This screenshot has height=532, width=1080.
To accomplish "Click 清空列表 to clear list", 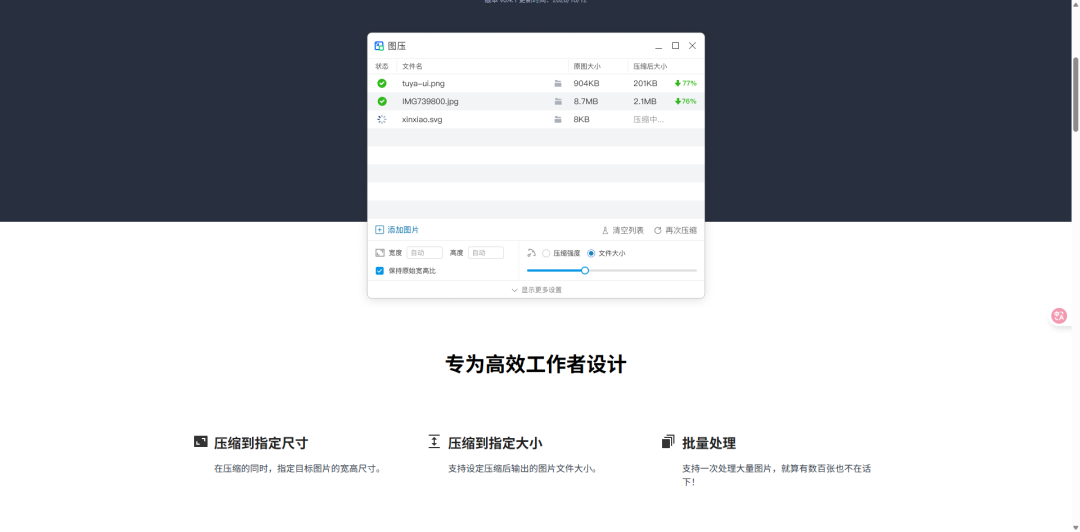I will [623, 230].
